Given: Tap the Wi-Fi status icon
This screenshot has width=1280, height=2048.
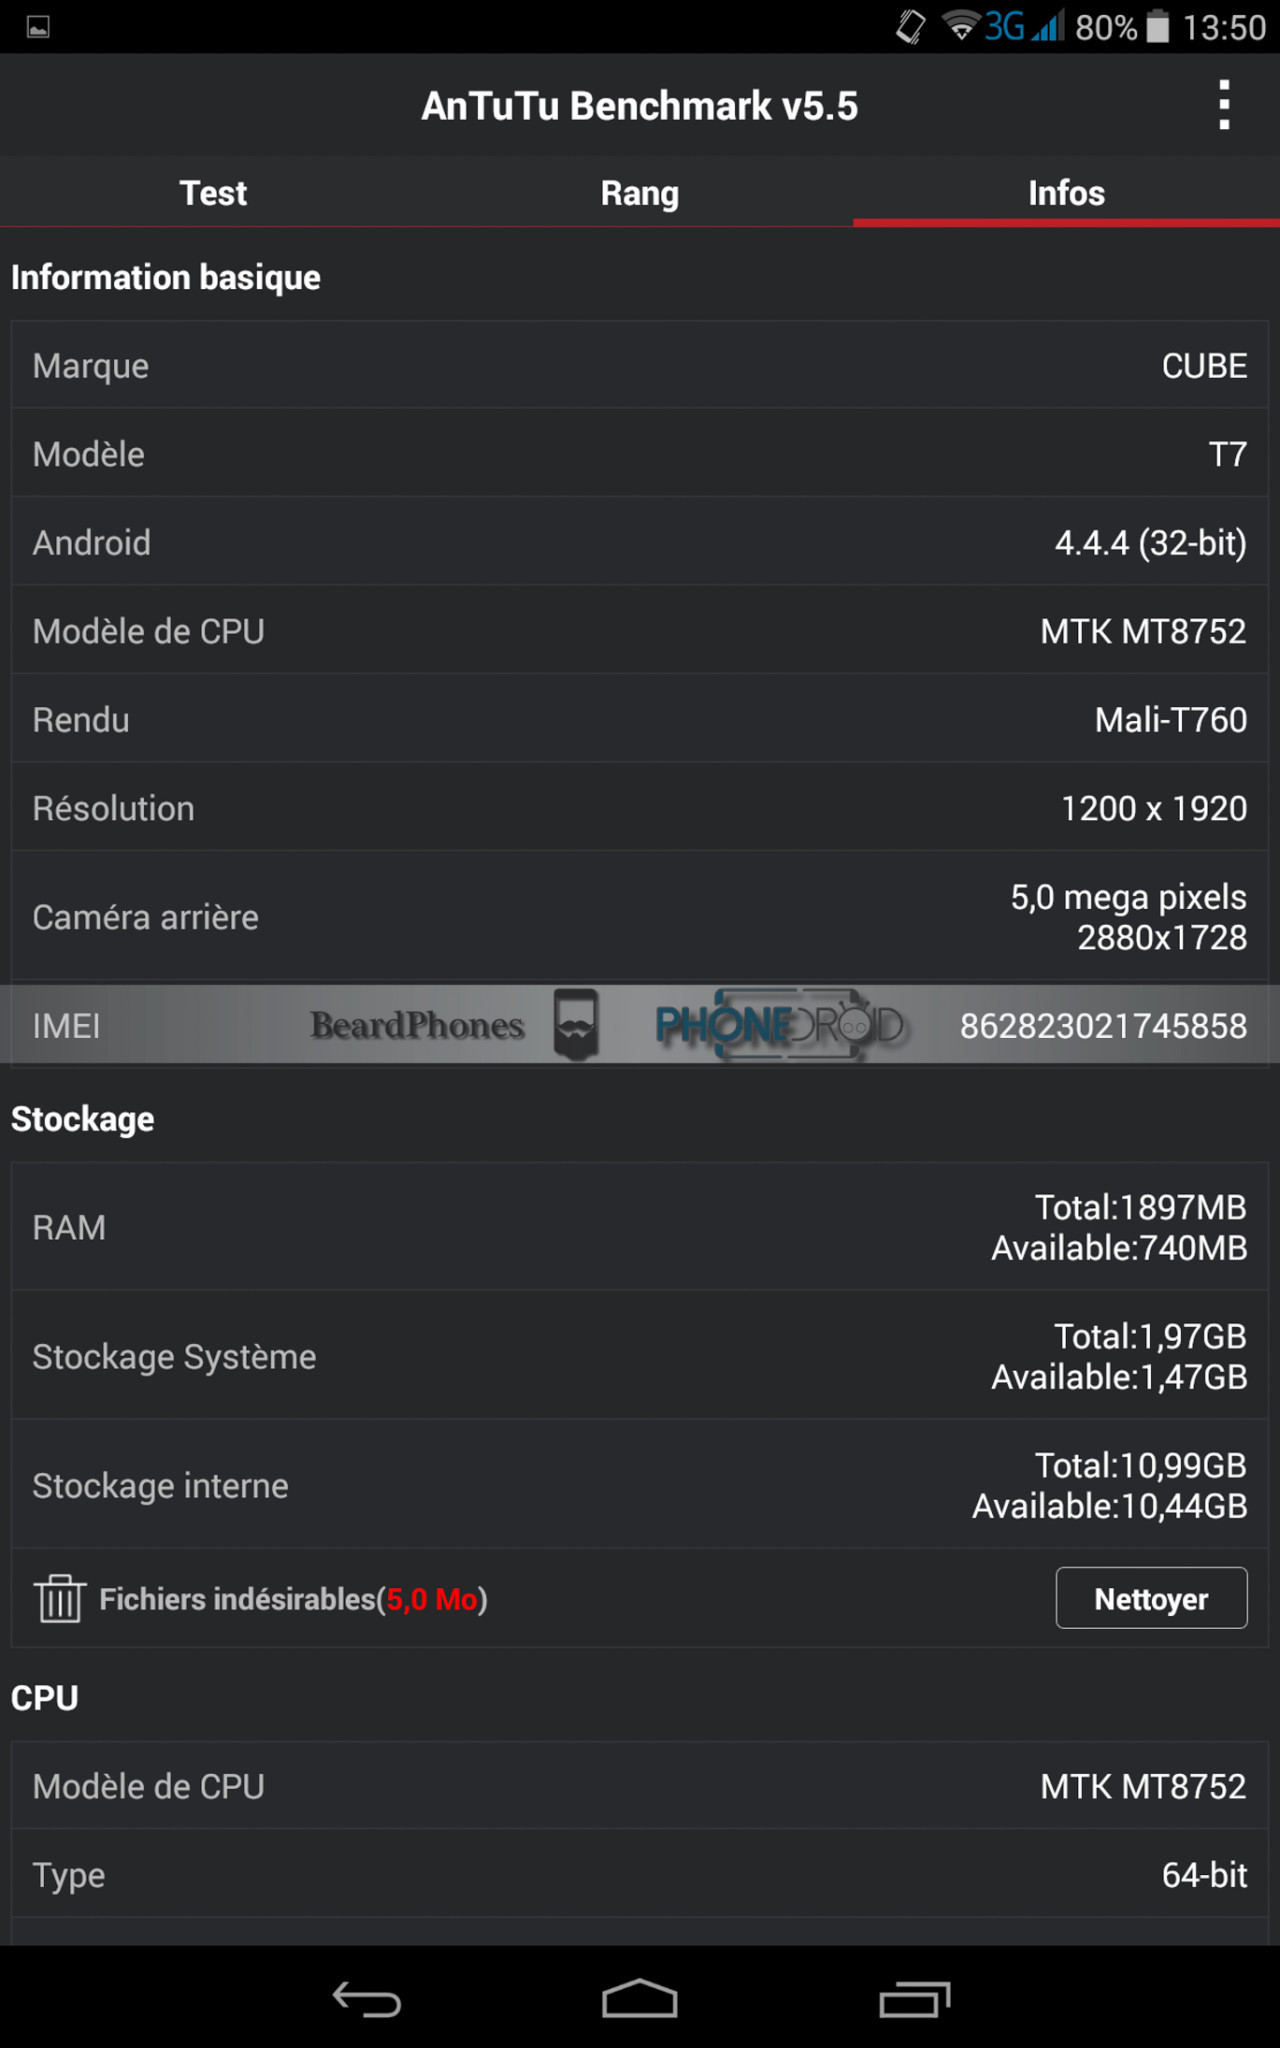Looking at the screenshot, I should [x=961, y=26].
